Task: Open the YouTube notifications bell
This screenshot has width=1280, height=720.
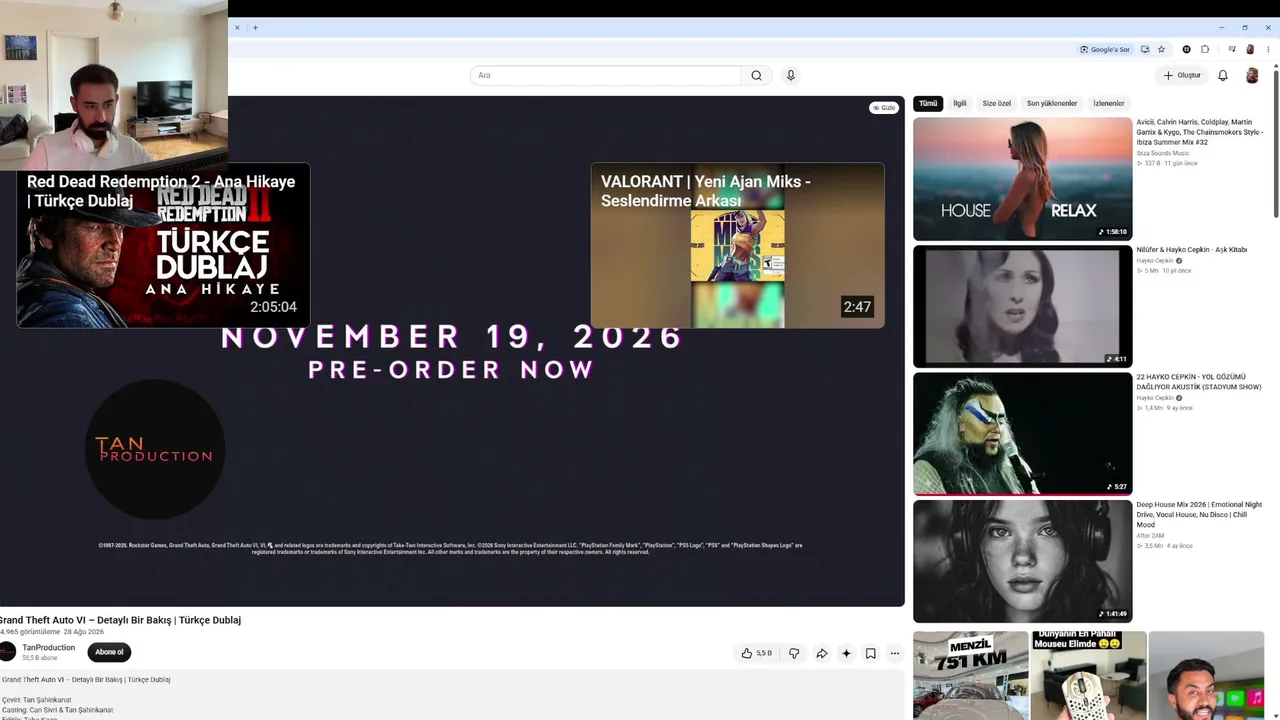Action: point(1222,75)
